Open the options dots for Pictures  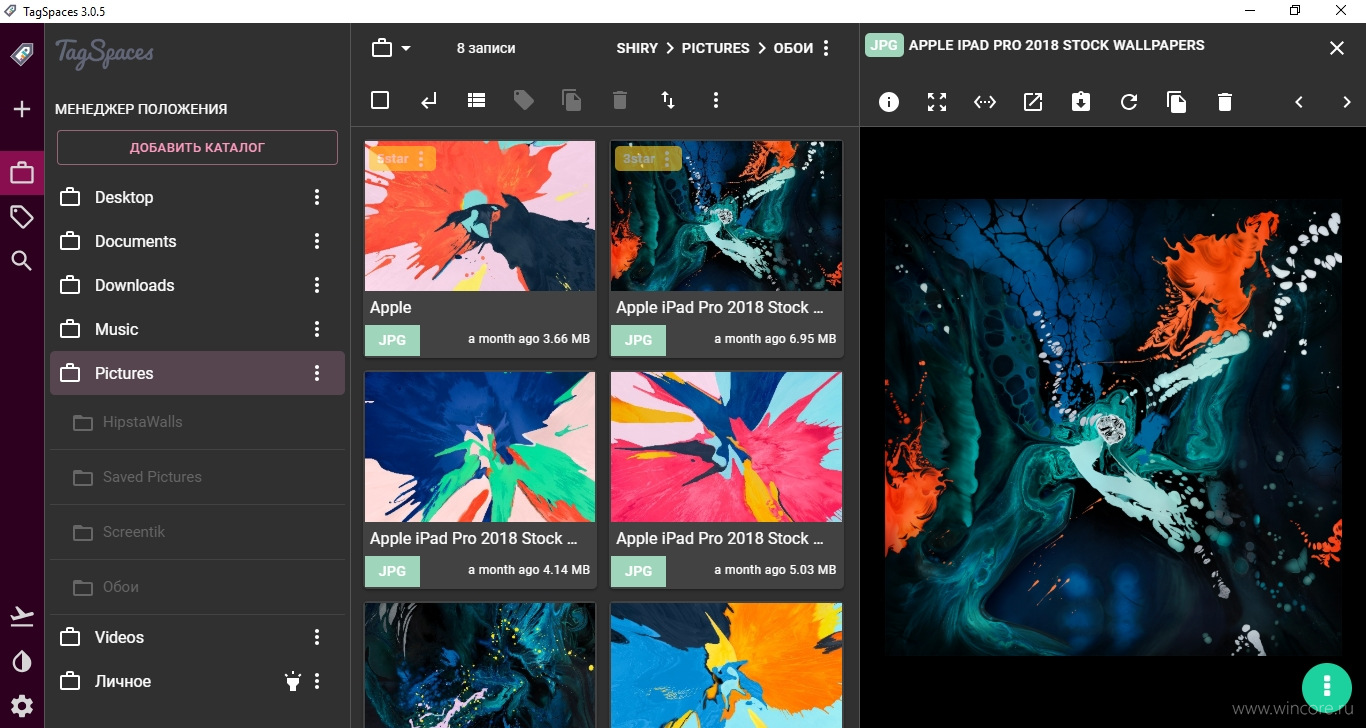(317, 373)
